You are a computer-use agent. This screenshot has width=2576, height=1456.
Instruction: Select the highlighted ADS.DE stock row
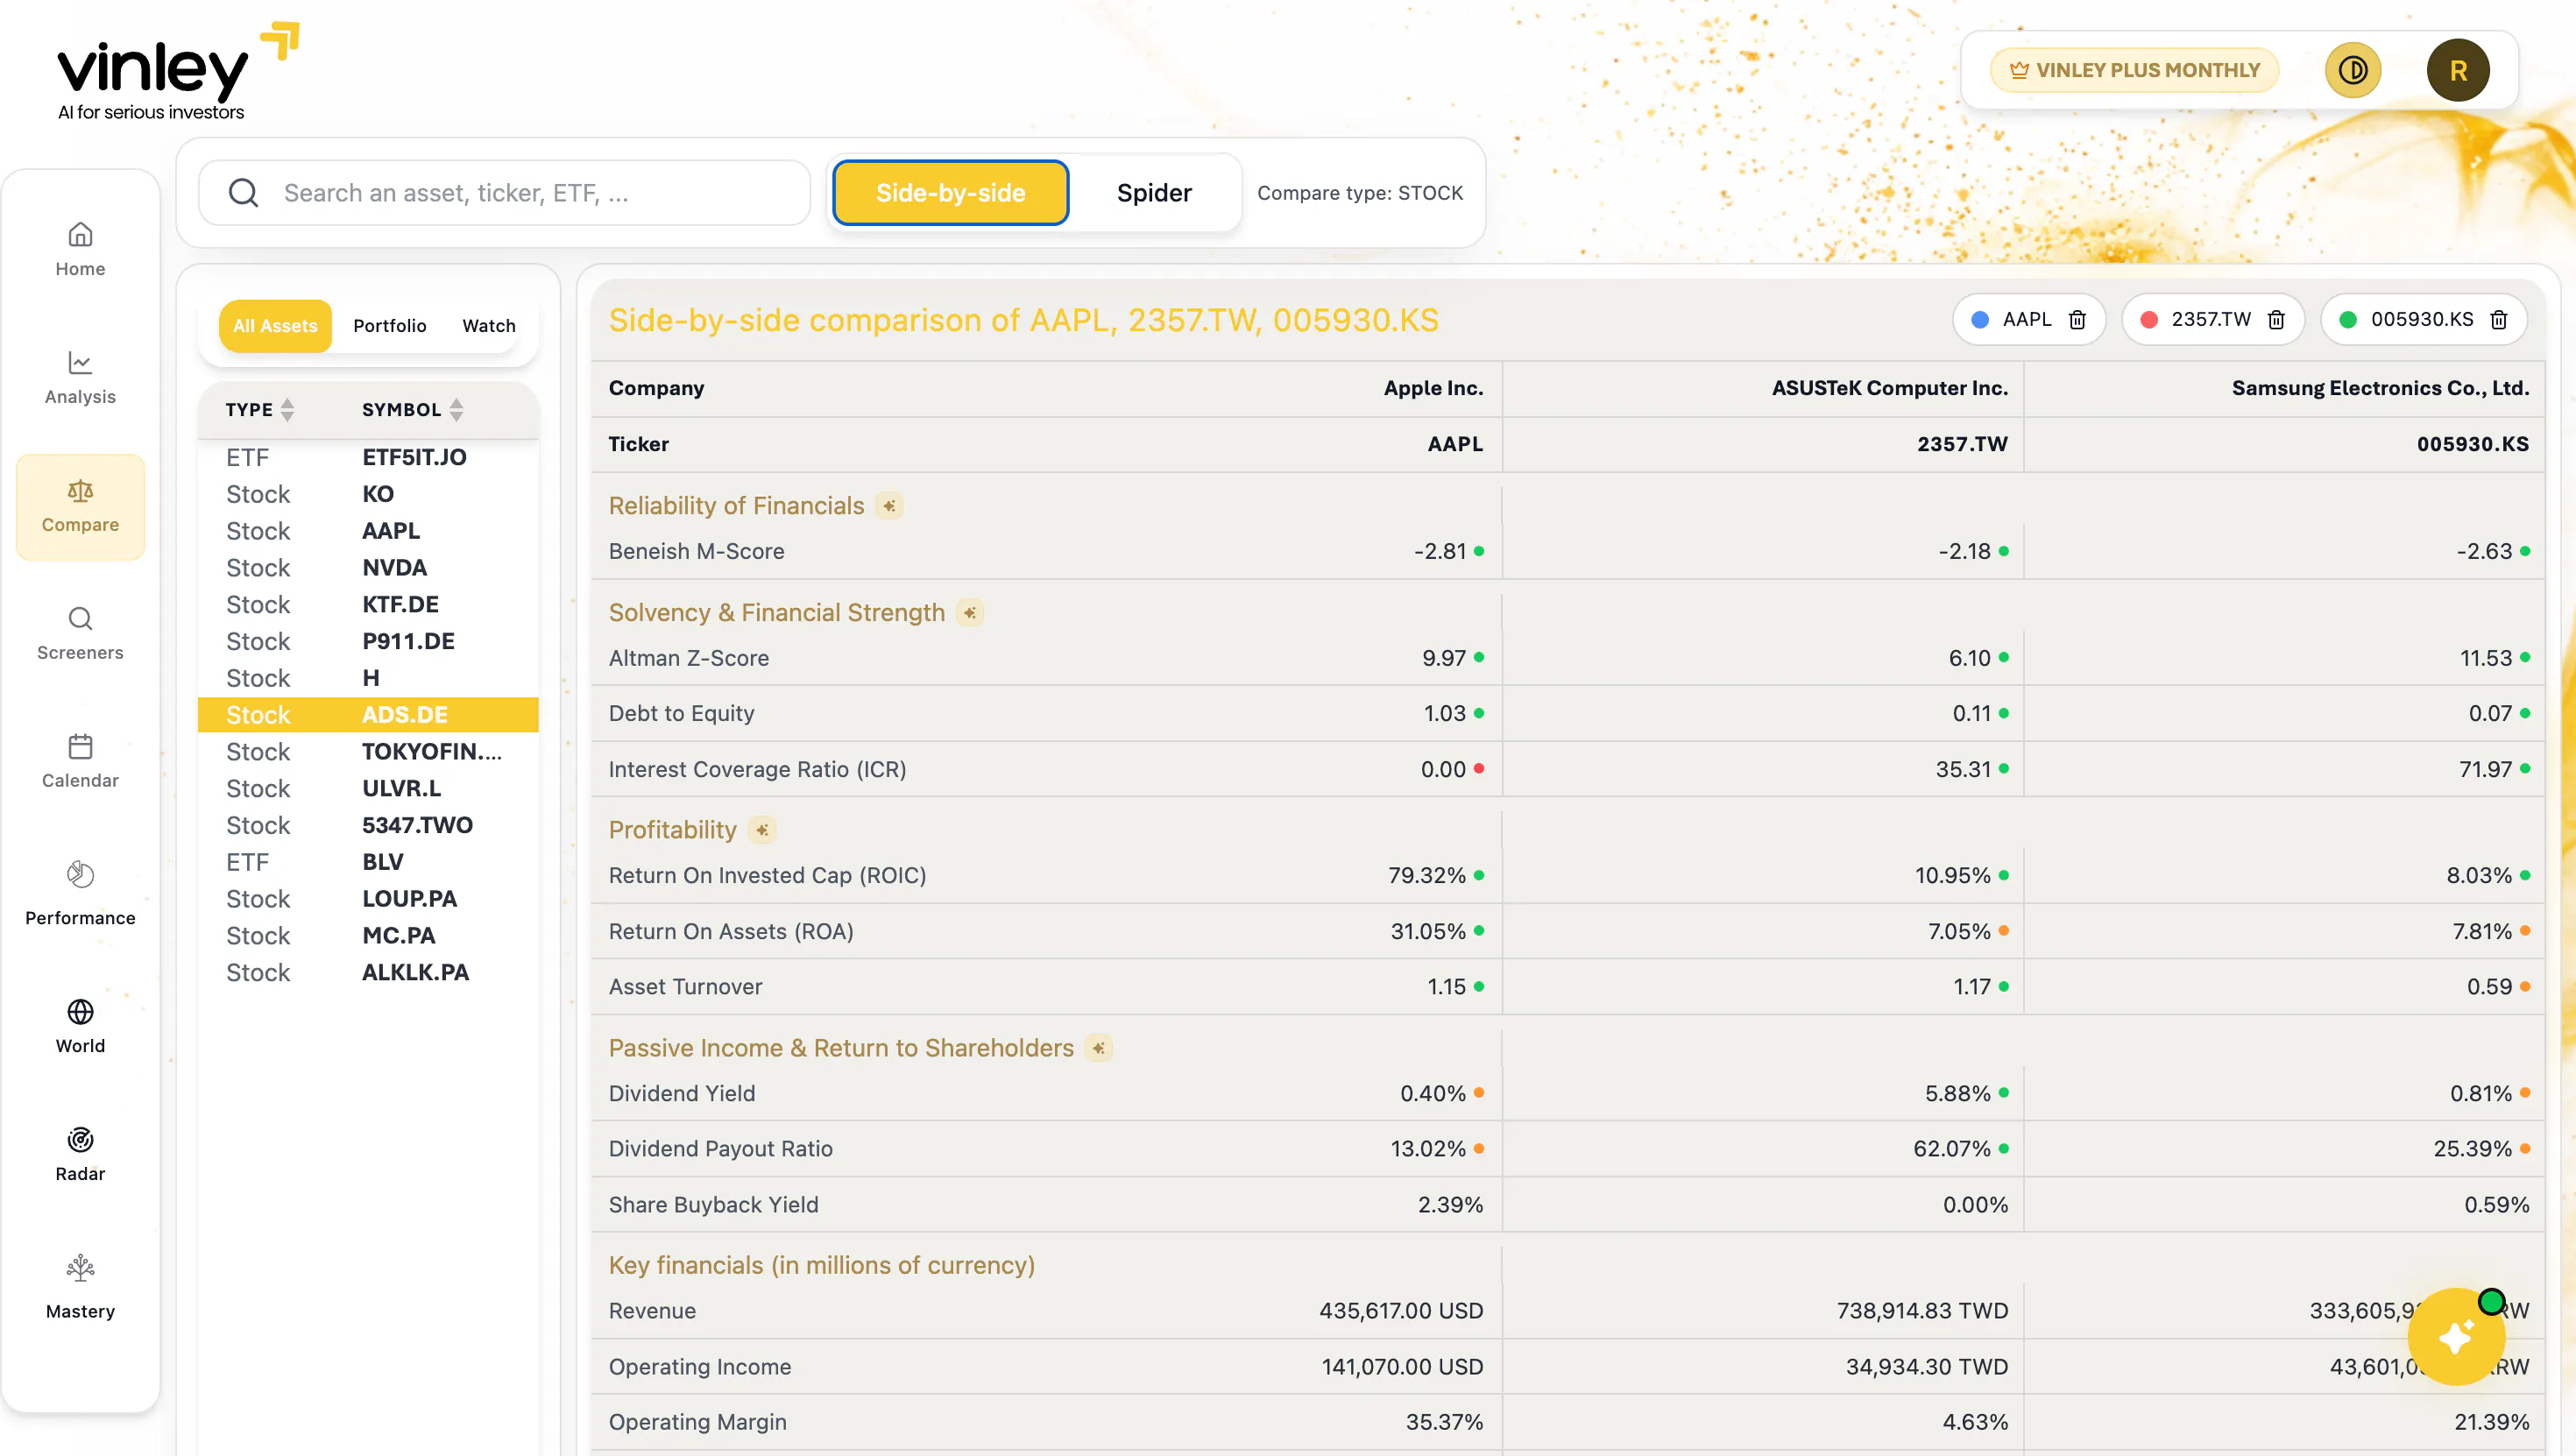click(x=368, y=715)
